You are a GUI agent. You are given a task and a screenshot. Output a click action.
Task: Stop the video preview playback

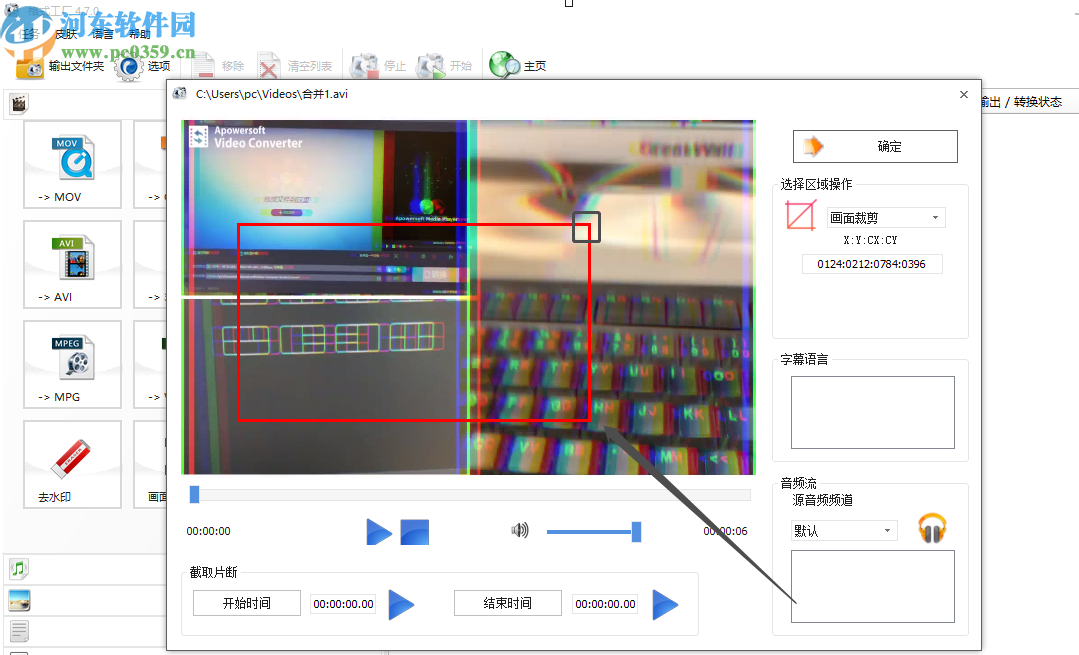click(414, 532)
